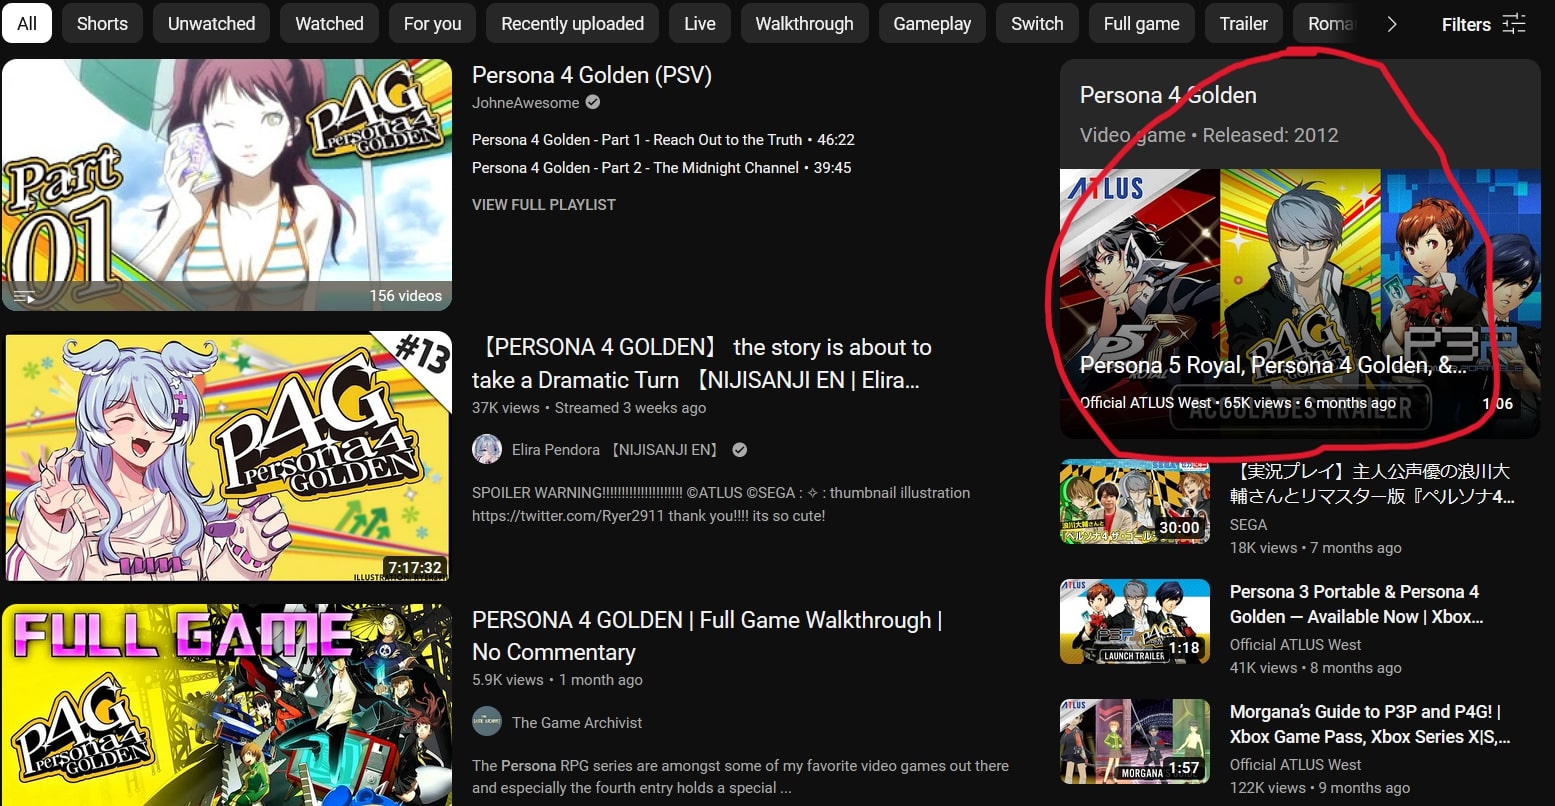The image size is (1555, 806).
Task: Open the FULL GAME walkthrough thumbnail
Action: click(x=227, y=704)
